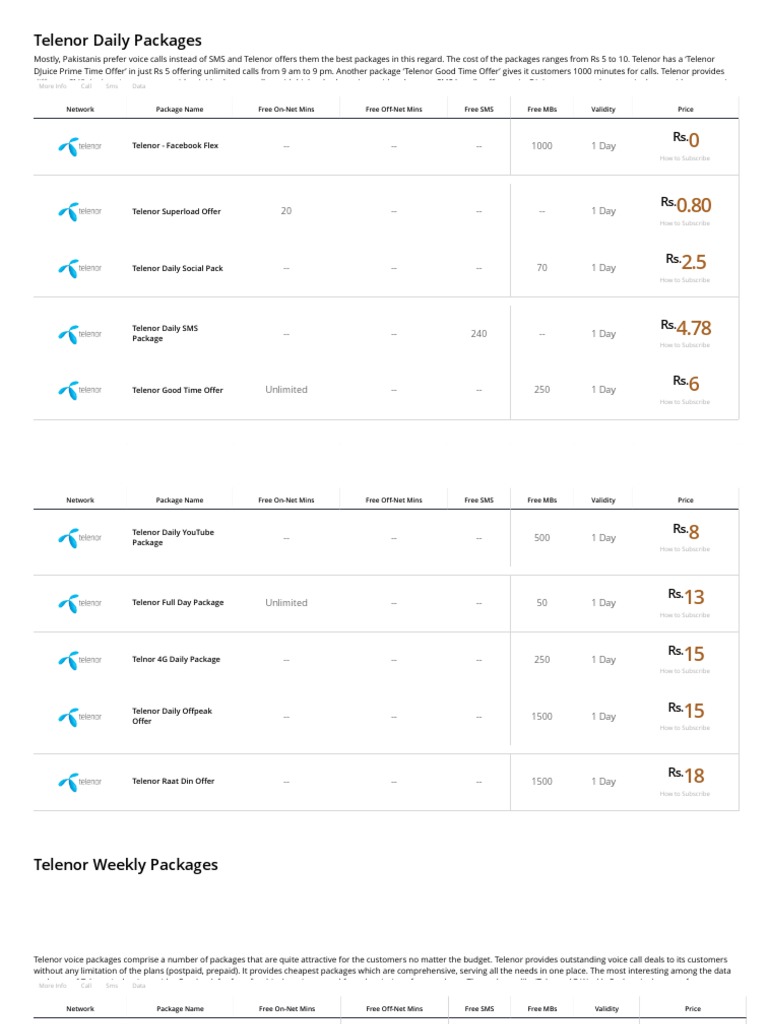Click Telenor logo in Daily YouTube Package row

coord(80,538)
